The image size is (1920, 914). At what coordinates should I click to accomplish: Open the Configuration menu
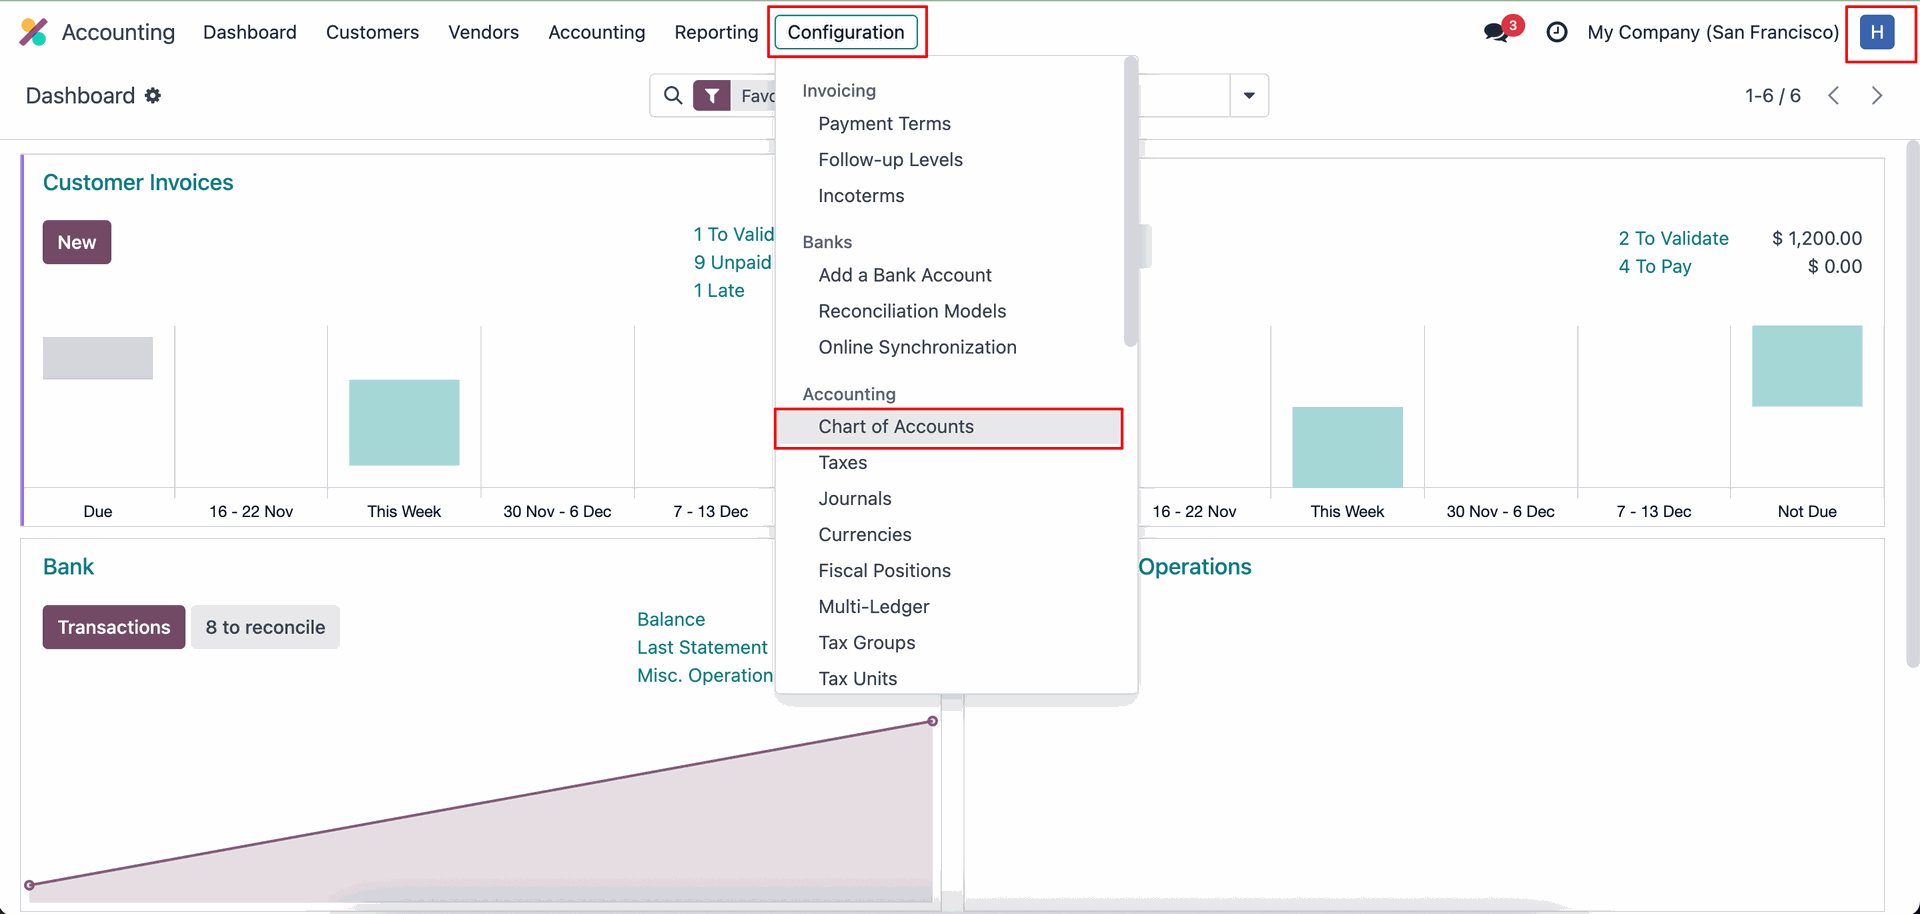coord(846,32)
